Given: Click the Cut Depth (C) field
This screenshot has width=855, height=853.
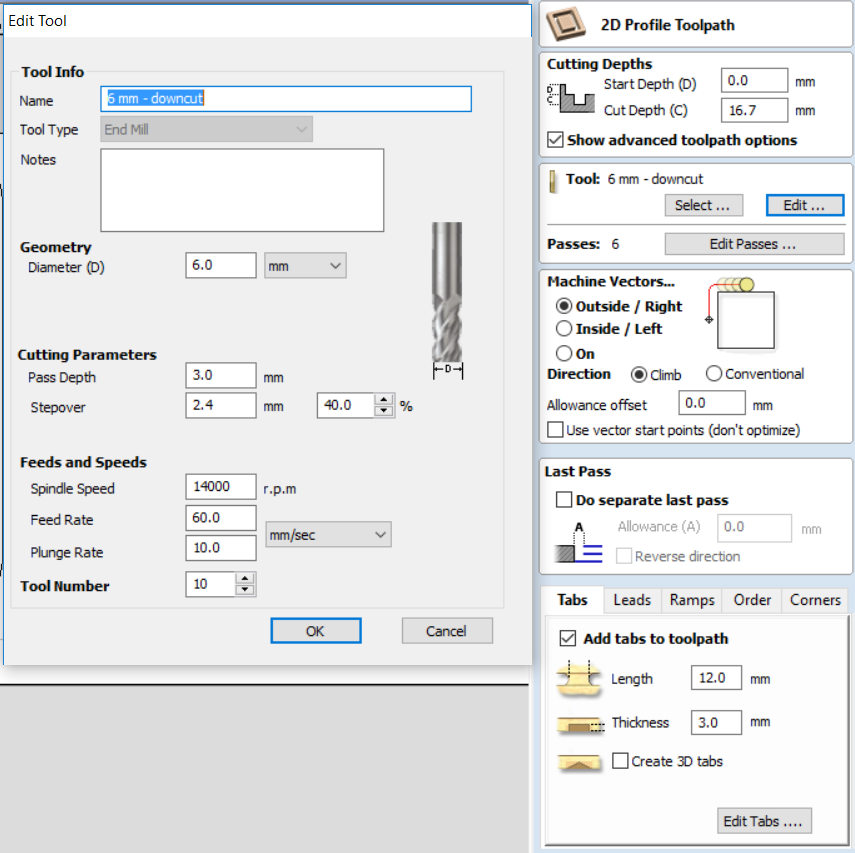Looking at the screenshot, I should 754,110.
